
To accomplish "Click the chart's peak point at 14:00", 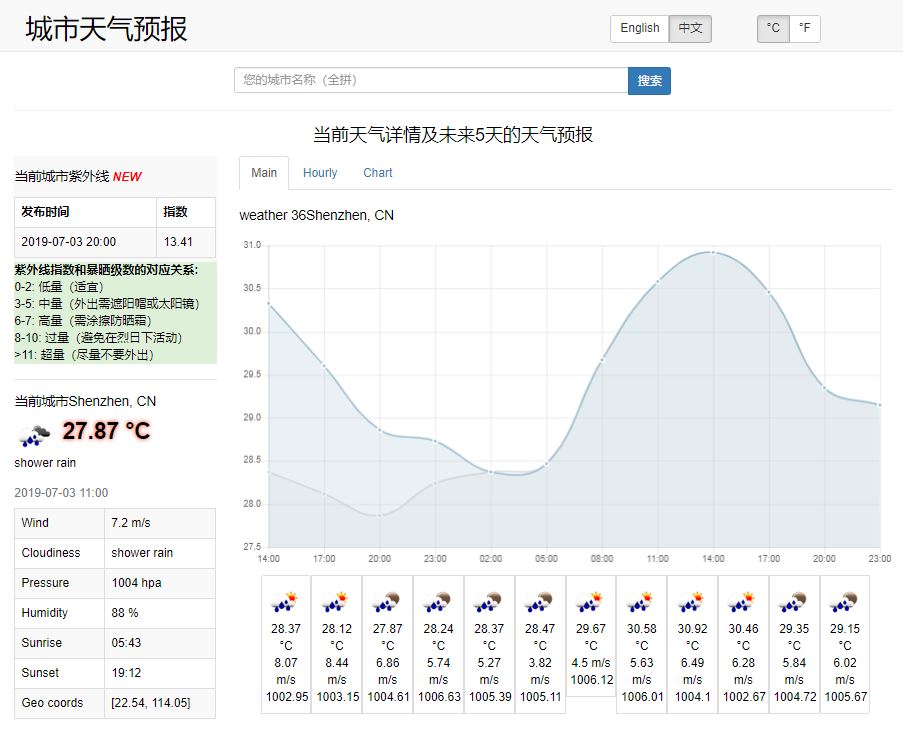I will 712,252.
